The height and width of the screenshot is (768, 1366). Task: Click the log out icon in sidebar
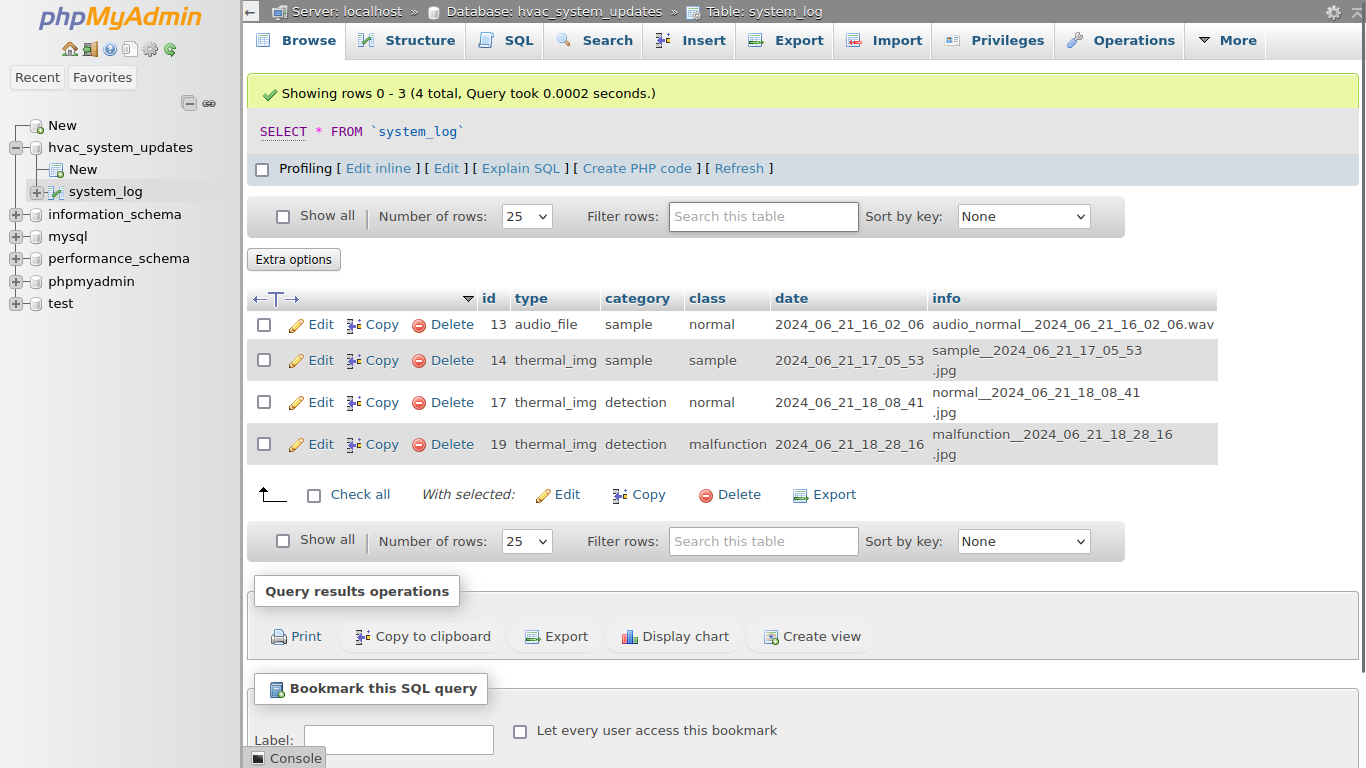pos(90,49)
